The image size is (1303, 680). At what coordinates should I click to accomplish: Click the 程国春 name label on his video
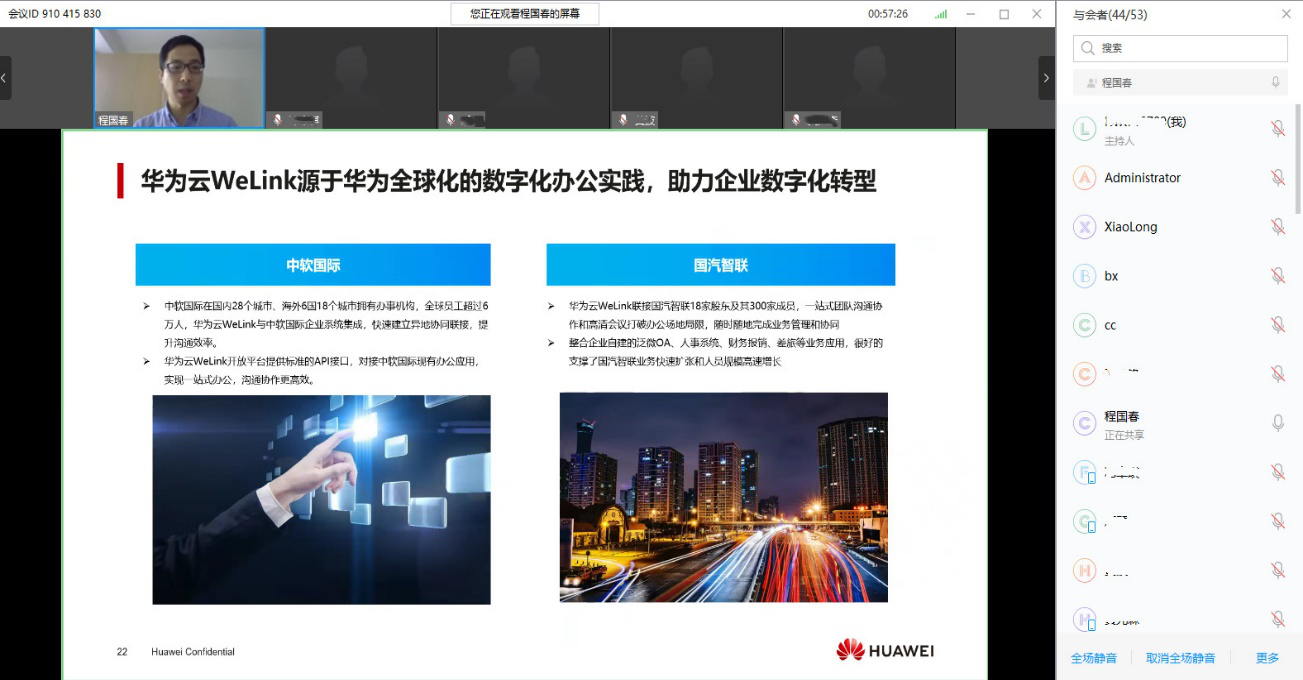pos(113,120)
